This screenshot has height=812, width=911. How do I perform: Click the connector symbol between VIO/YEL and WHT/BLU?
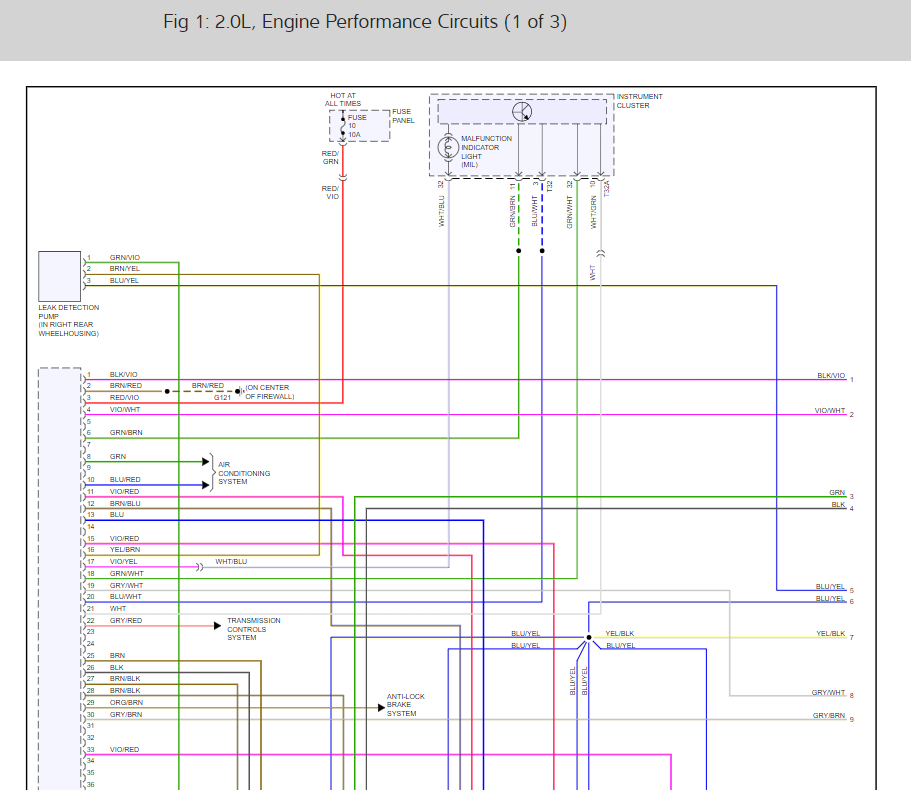click(199, 567)
